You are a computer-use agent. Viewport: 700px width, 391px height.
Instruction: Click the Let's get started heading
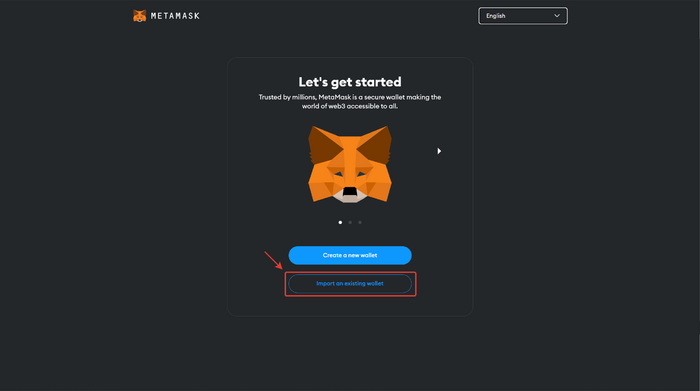350,82
